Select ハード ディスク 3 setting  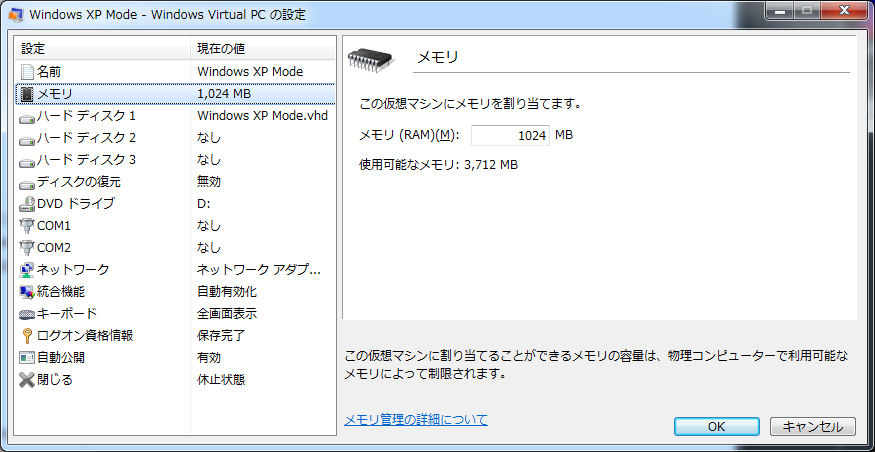click(x=175, y=160)
